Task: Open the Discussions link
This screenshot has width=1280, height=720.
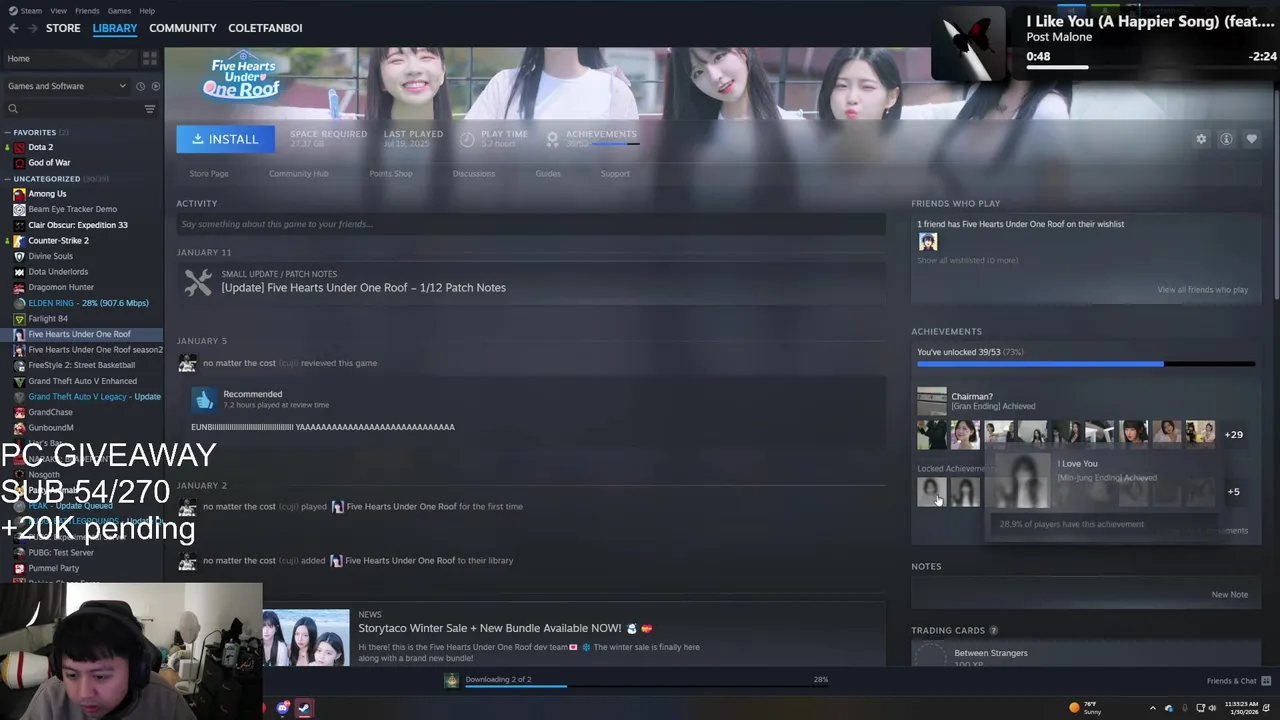Action: pyautogui.click(x=473, y=174)
